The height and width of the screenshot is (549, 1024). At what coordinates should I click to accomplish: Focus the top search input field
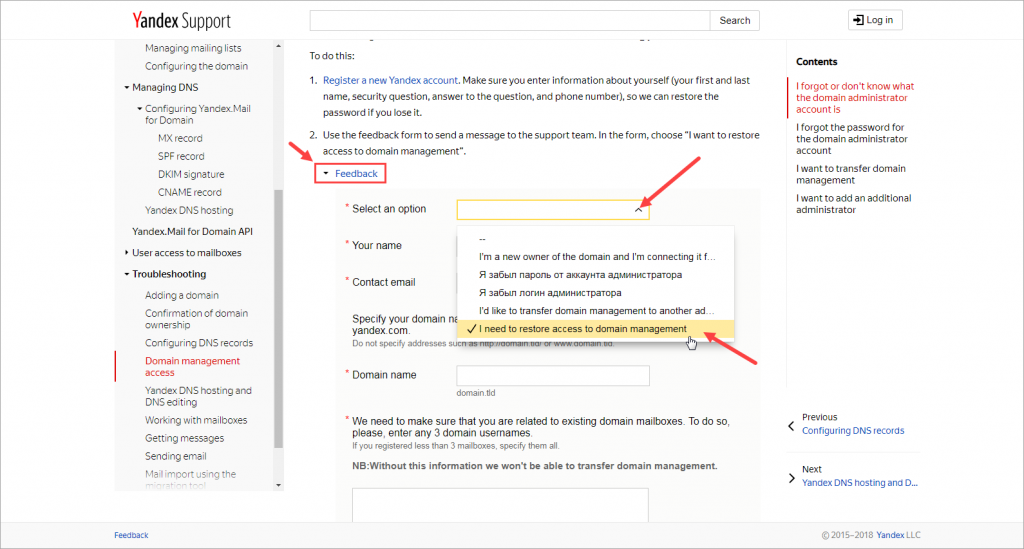[x=509, y=20]
